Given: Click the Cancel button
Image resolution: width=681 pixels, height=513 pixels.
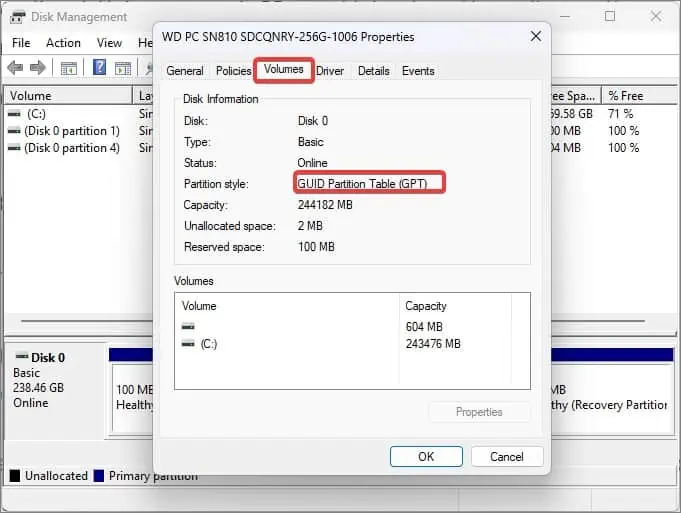Looking at the screenshot, I should (x=507, y=457).
